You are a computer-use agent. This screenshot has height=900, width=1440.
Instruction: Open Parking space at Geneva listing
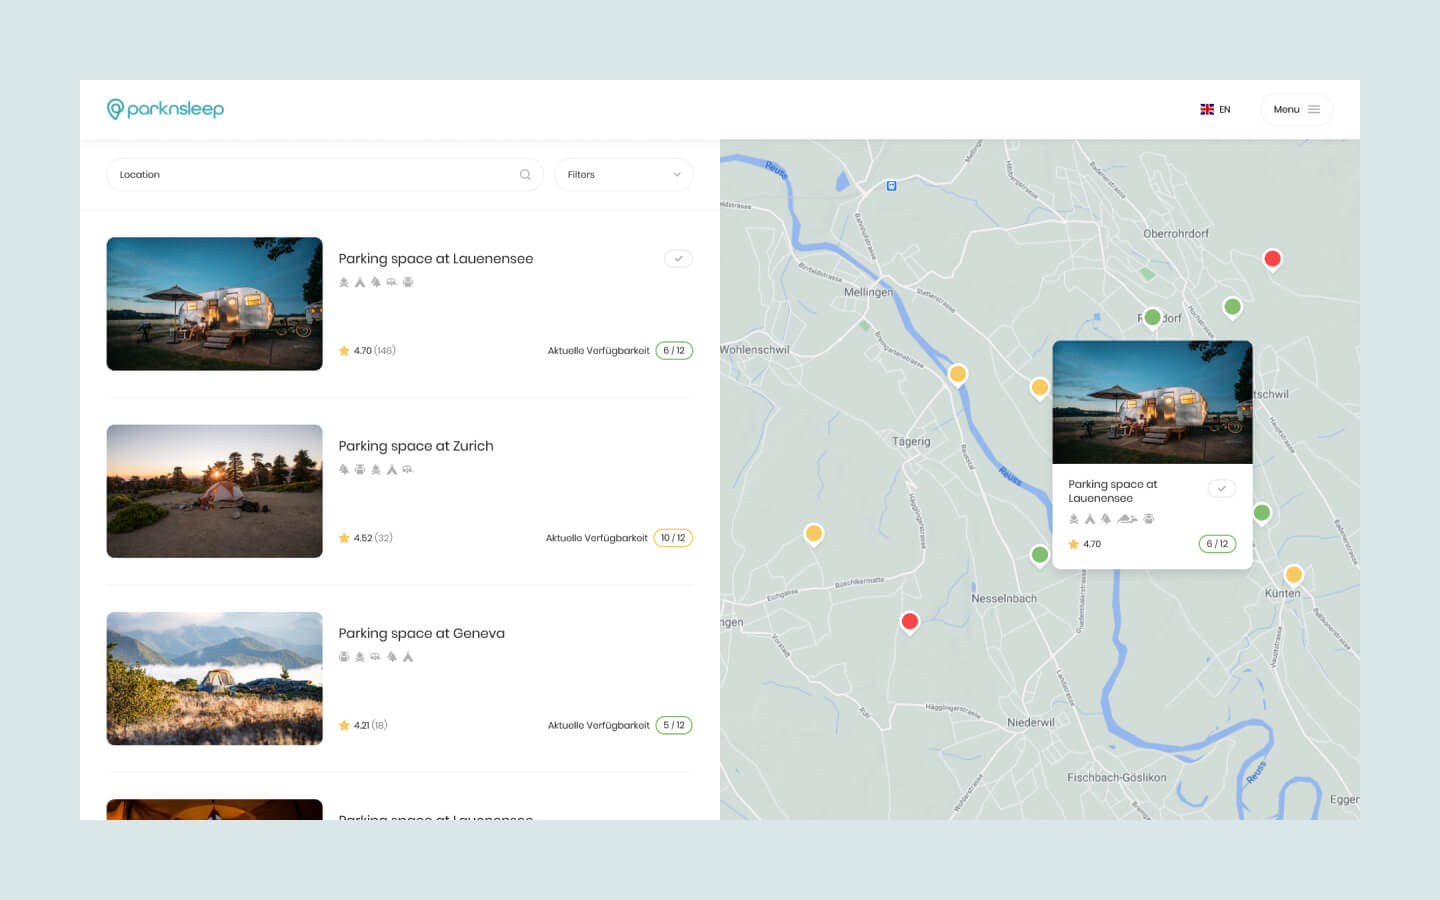pos(421,633)
